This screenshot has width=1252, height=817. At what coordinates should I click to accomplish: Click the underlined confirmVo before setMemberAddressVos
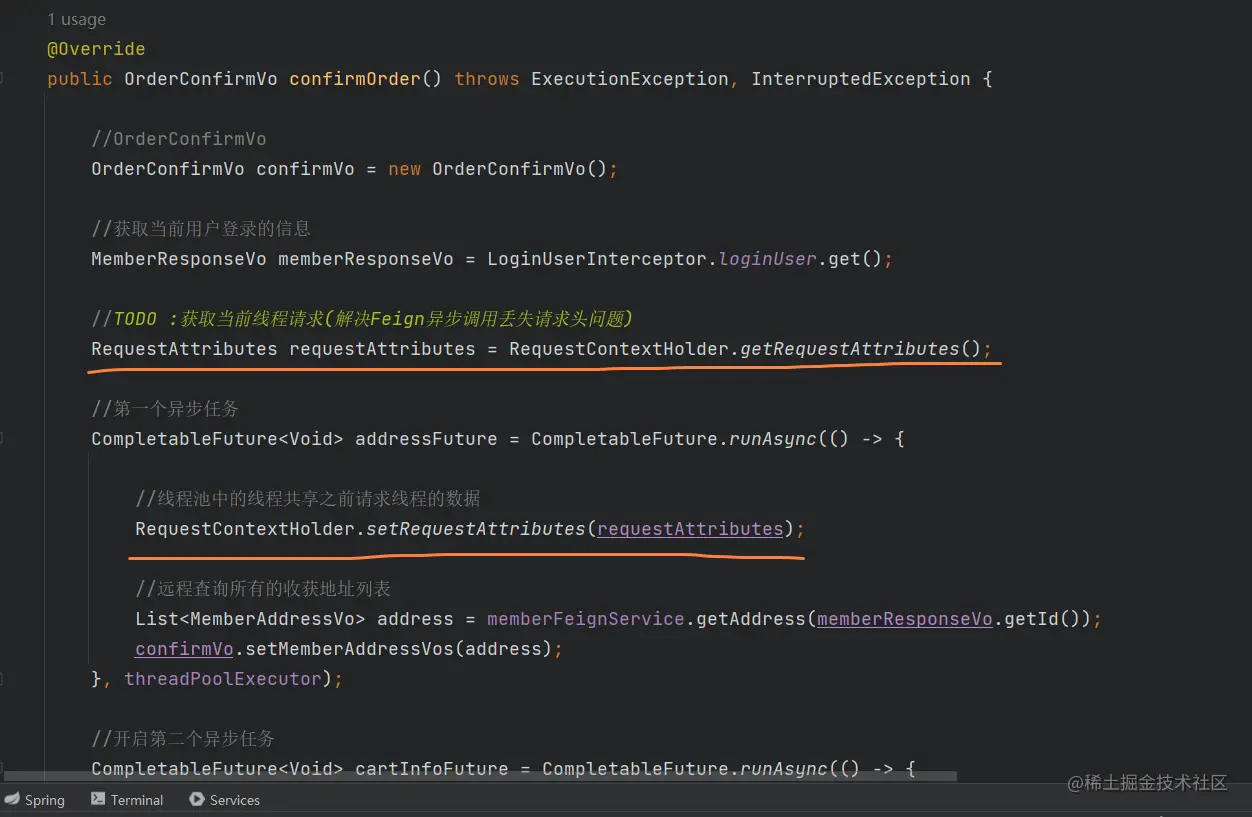point(184,649)
